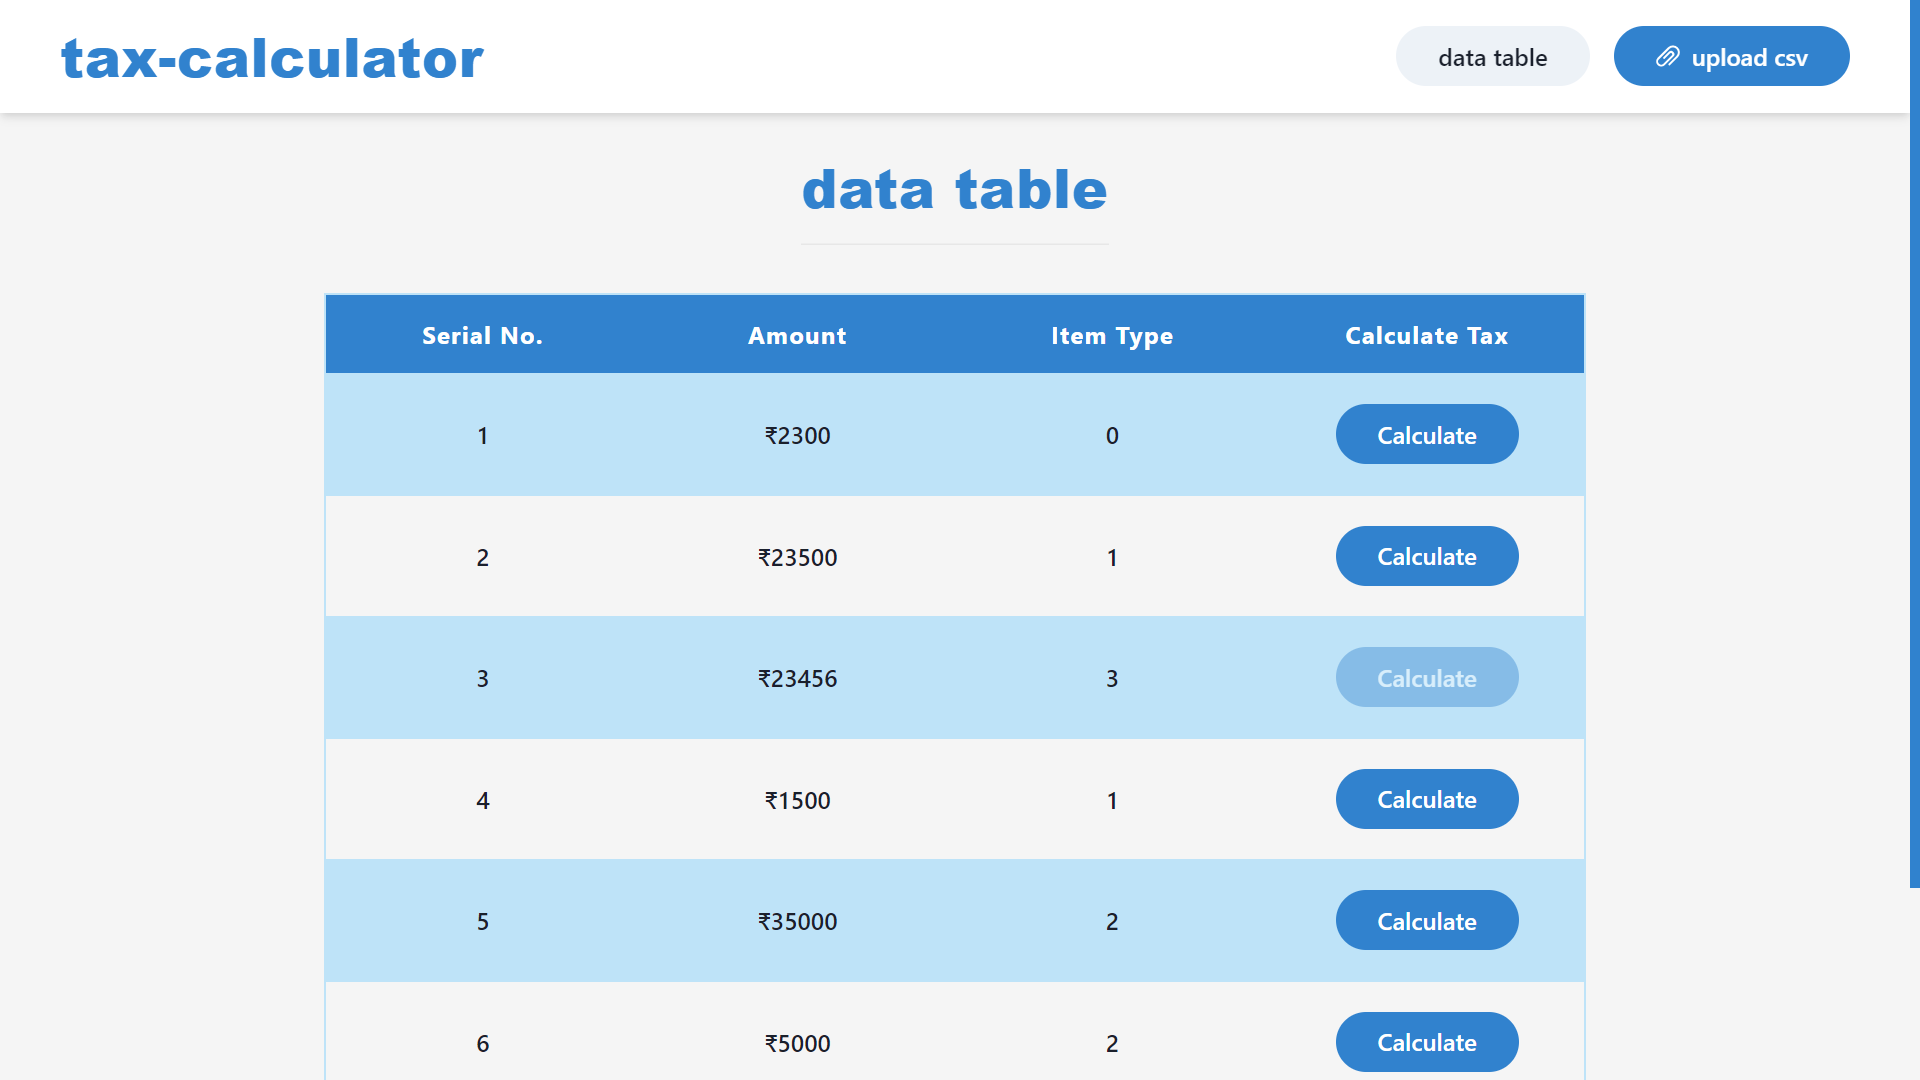Click serial number 3 cell
This screenshot has height=1080, width=1920.
pos(482,679)
